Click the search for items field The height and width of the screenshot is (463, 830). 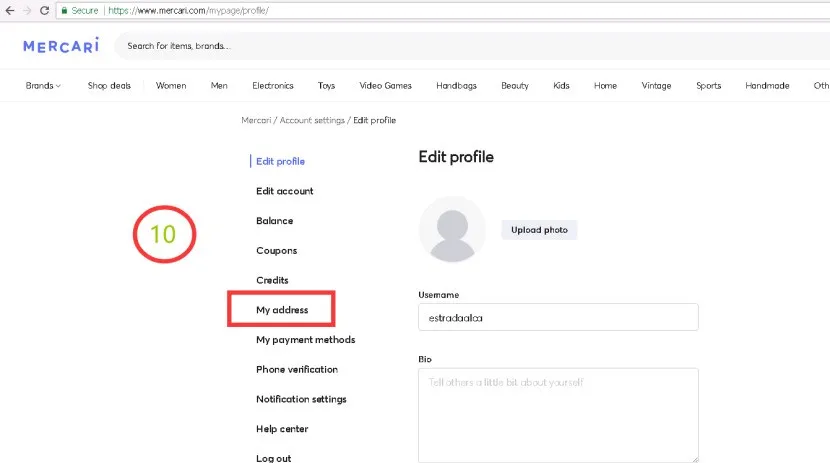pyautogui.click(x=471, y=46)
